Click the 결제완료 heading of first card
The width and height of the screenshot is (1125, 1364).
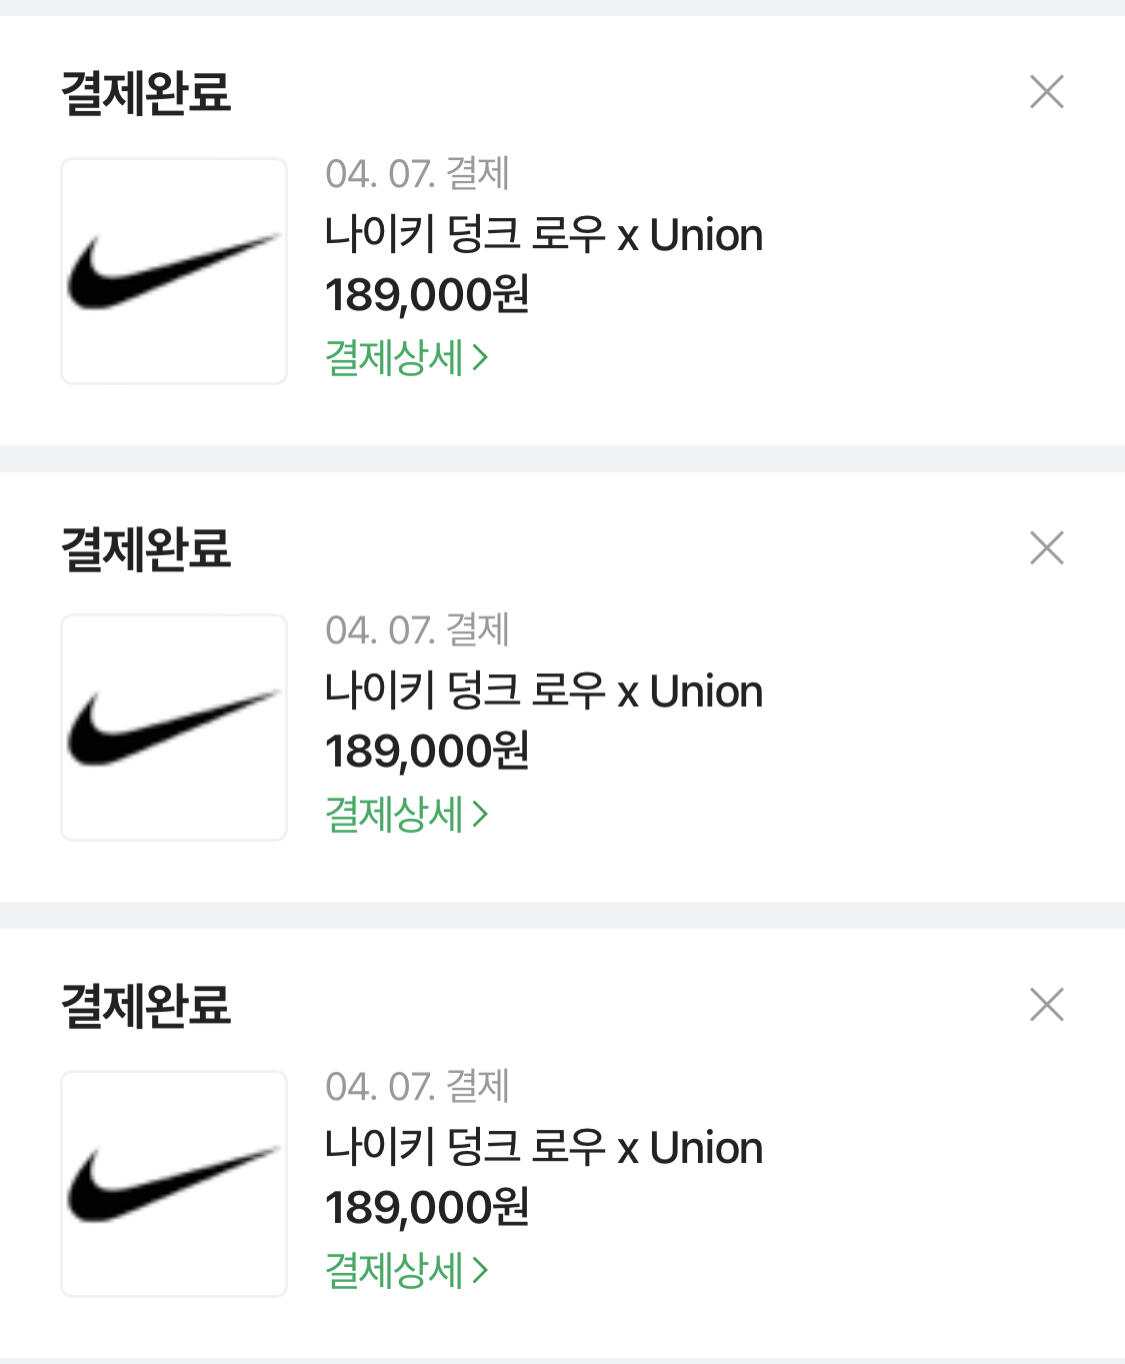point(146,93)
